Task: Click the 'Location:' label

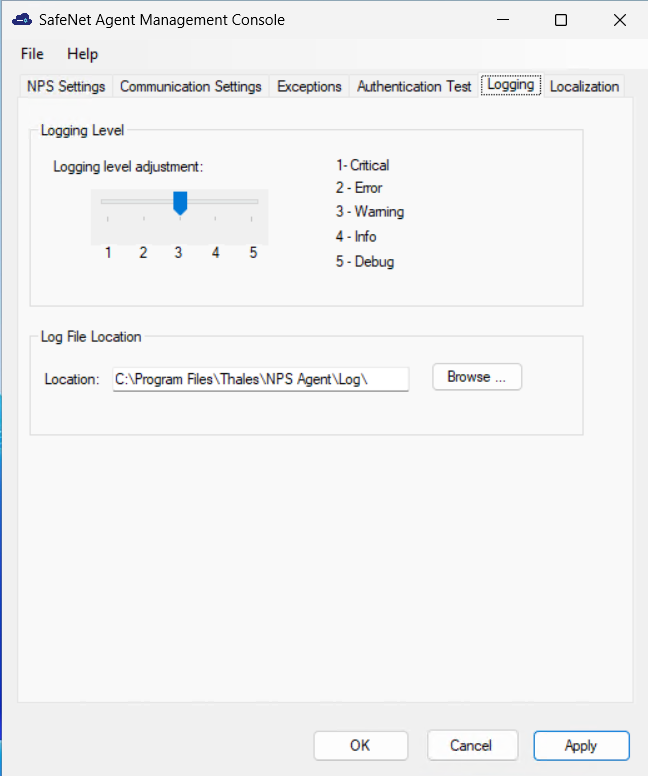Action: [72, 380]
